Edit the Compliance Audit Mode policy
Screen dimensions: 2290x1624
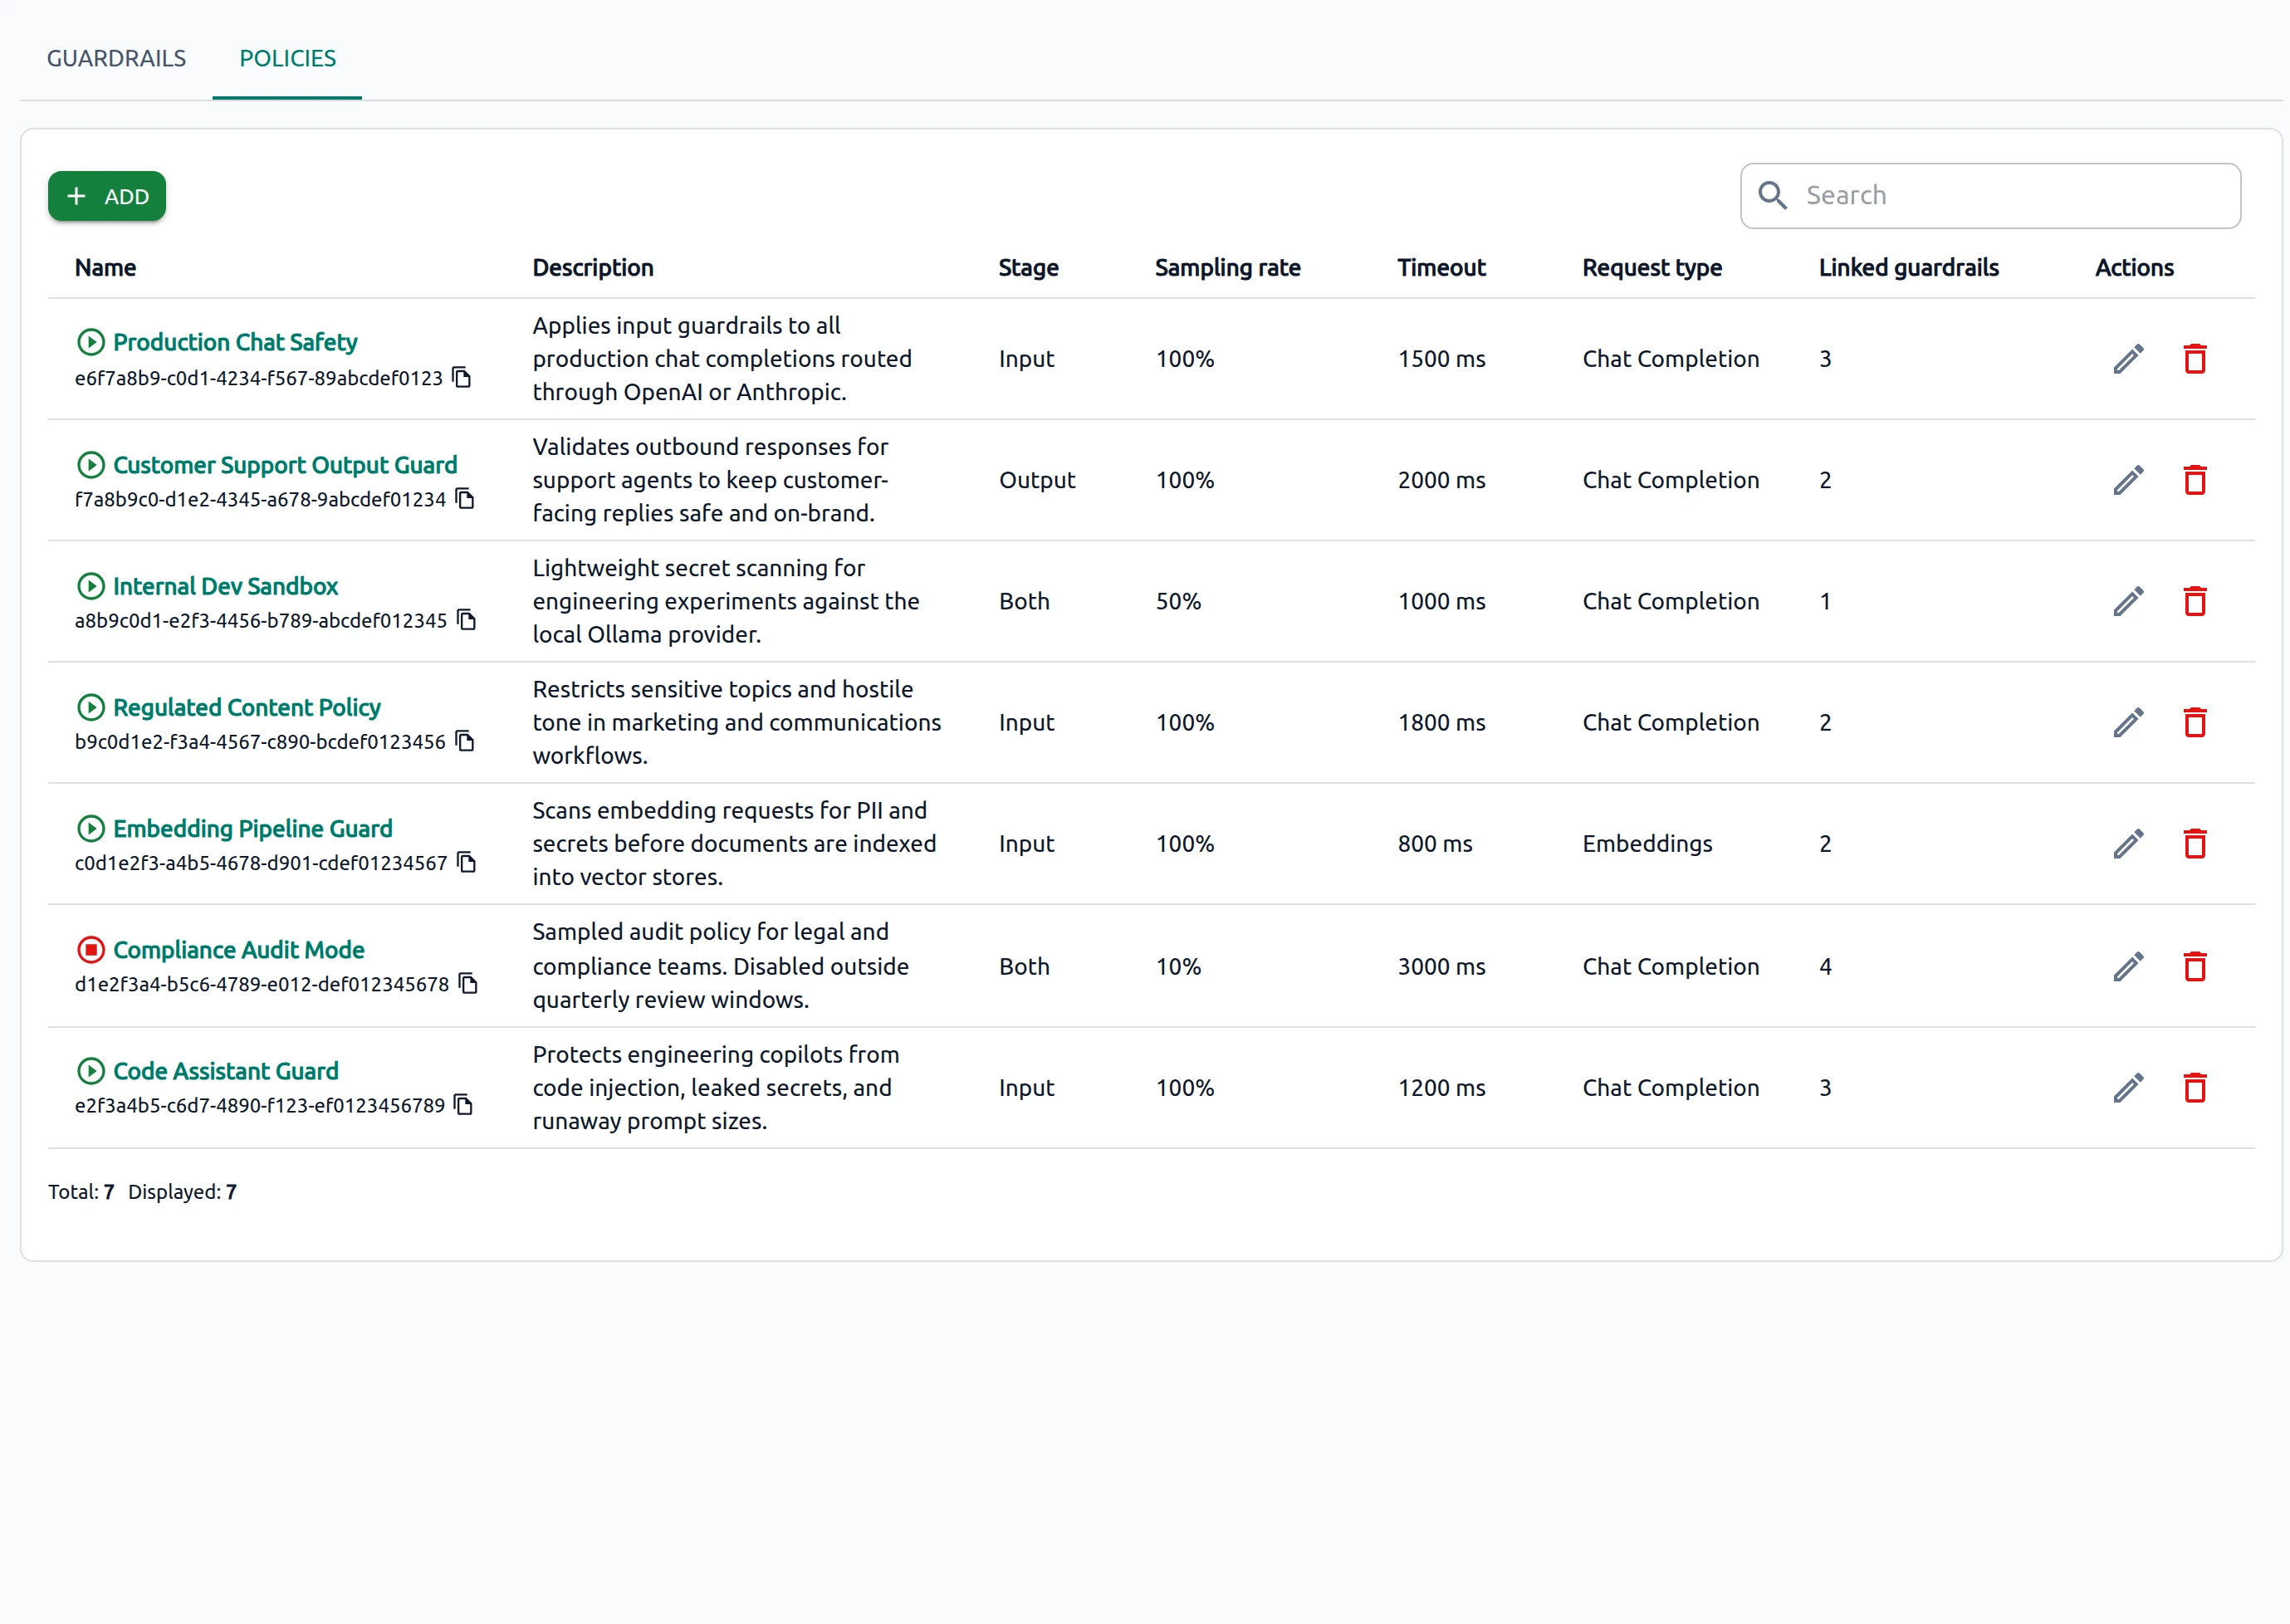click(2128, 966)
